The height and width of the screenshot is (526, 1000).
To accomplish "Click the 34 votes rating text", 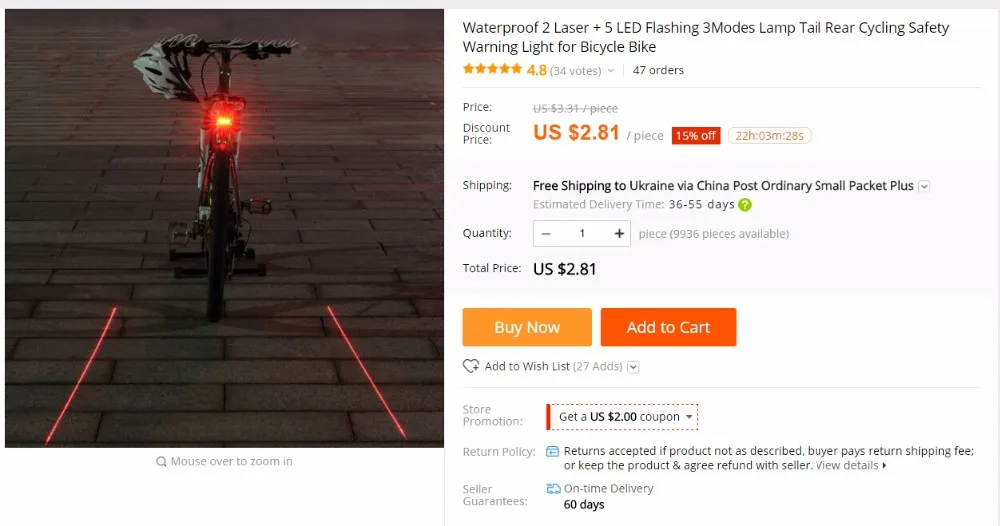I will [x=575, y=71].
